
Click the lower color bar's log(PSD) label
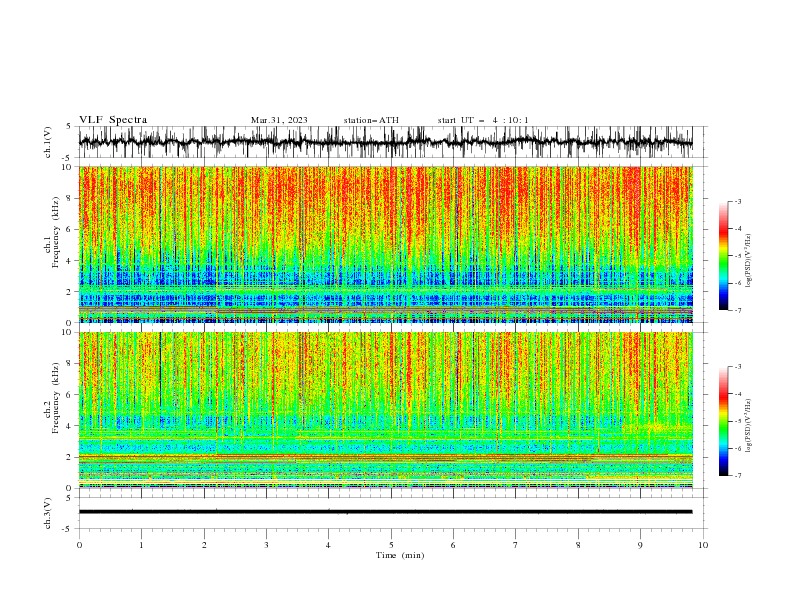[x=749, y=426]
